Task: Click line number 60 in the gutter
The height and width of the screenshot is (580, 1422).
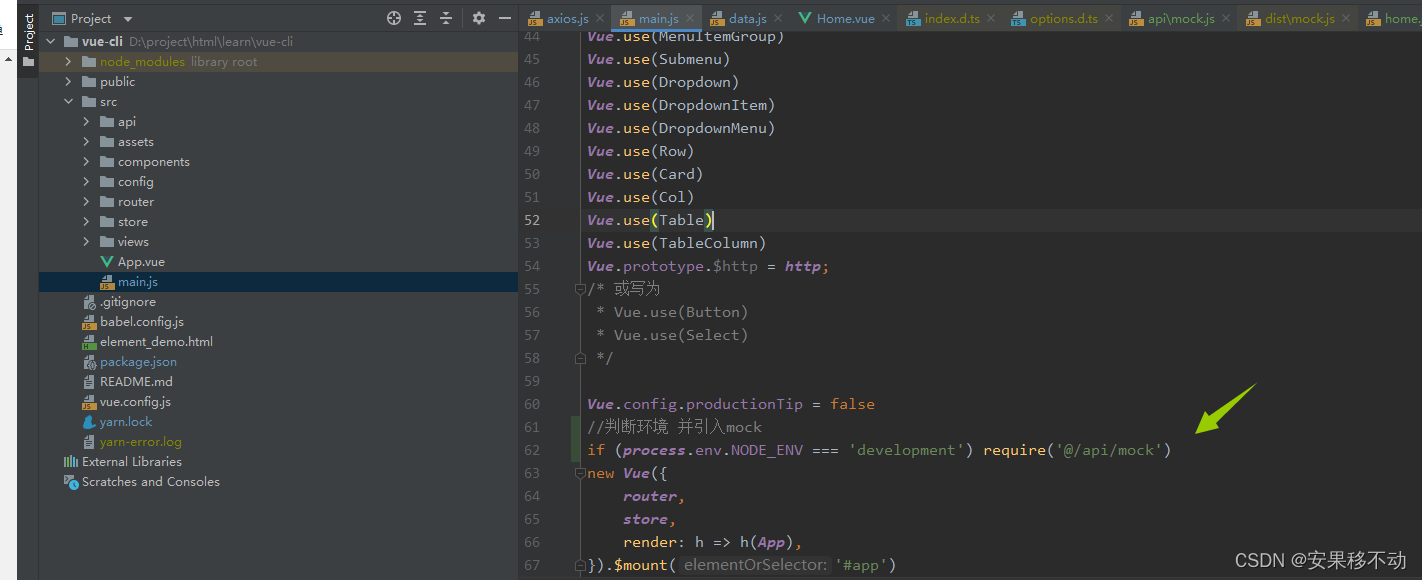Action: click(x=531, y=404)
